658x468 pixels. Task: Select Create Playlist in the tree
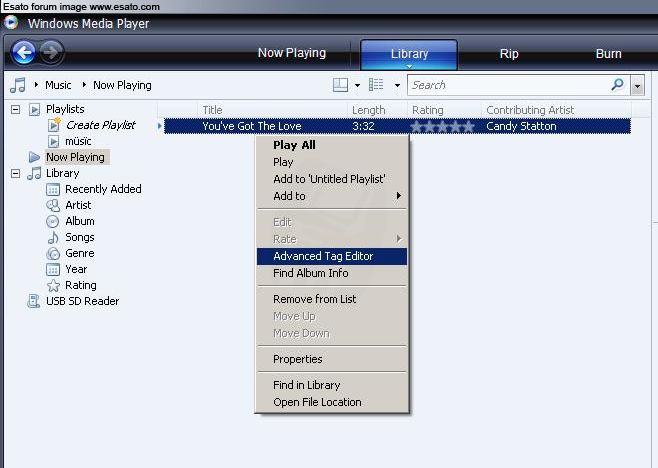pos(101,125)
